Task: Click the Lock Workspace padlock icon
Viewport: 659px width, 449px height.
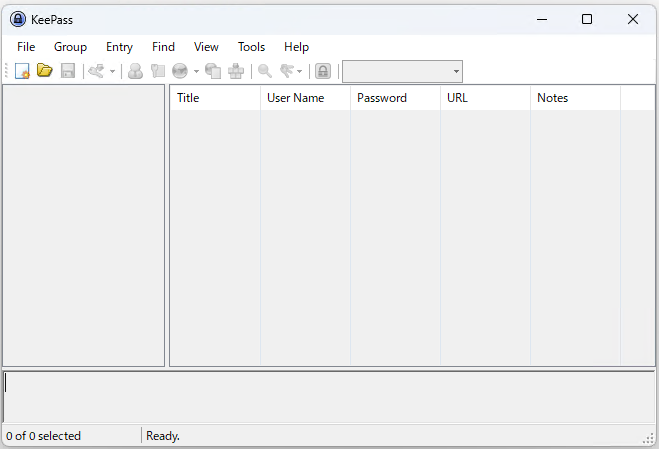Action: pos(323,71)
